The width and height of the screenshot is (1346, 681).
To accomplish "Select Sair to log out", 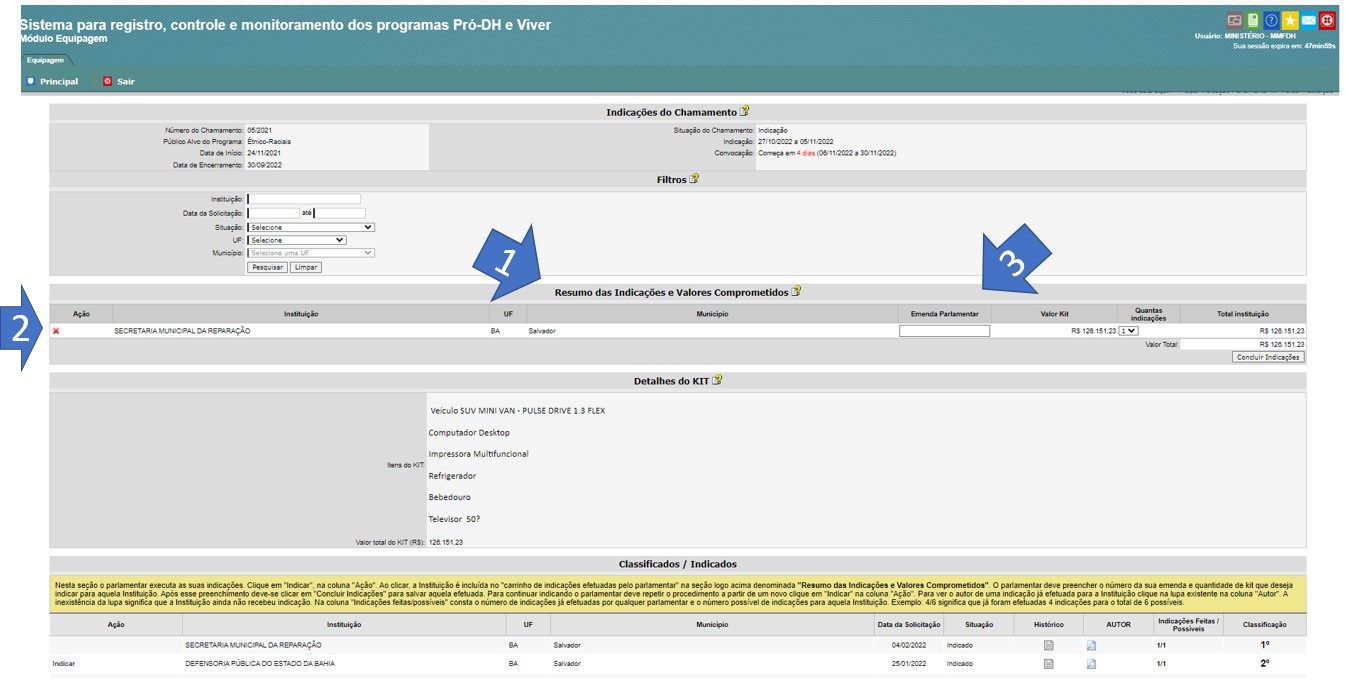I will [125, 81].
